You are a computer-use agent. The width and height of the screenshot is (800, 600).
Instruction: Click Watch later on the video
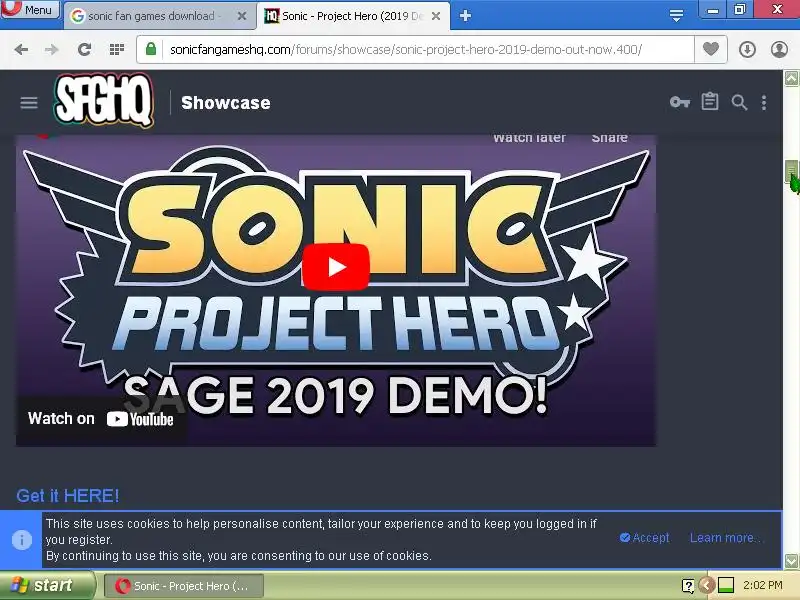[x=529, y=138]
